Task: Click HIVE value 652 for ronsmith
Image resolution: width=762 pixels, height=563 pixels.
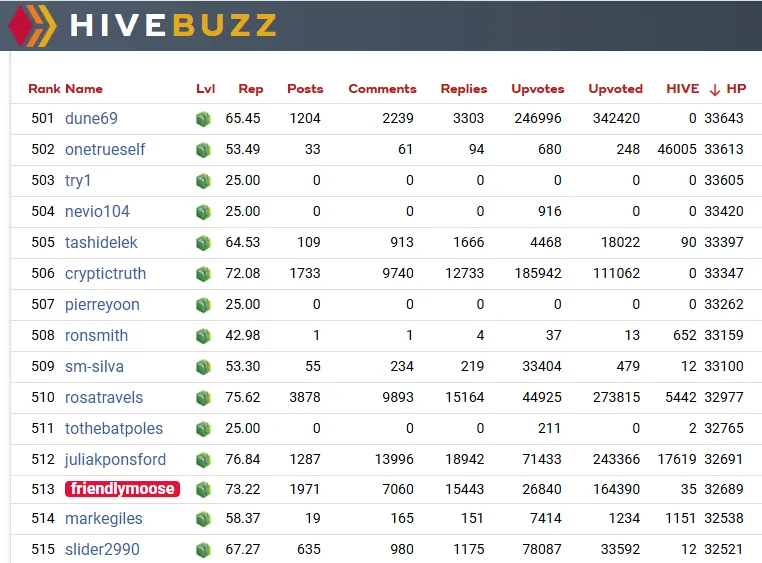Action: click(x=685, y=336)
